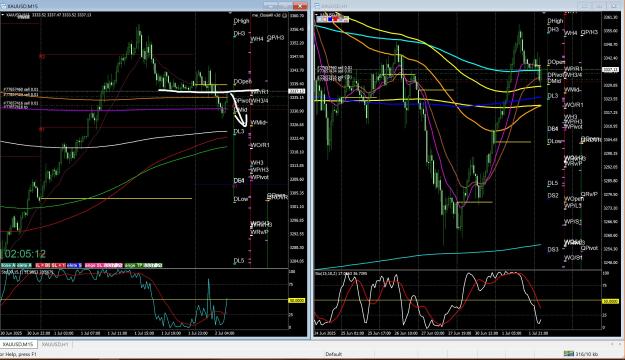This screenshot has width=625, height=360.
Task: Select the WPivot label on M15 chart
Action: tap(259, 177)
